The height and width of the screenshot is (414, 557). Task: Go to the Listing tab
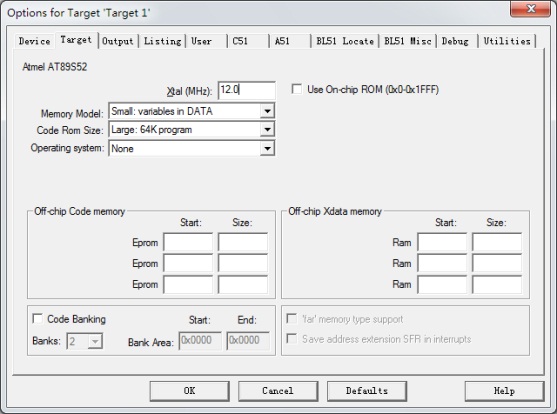click(162, 41)
